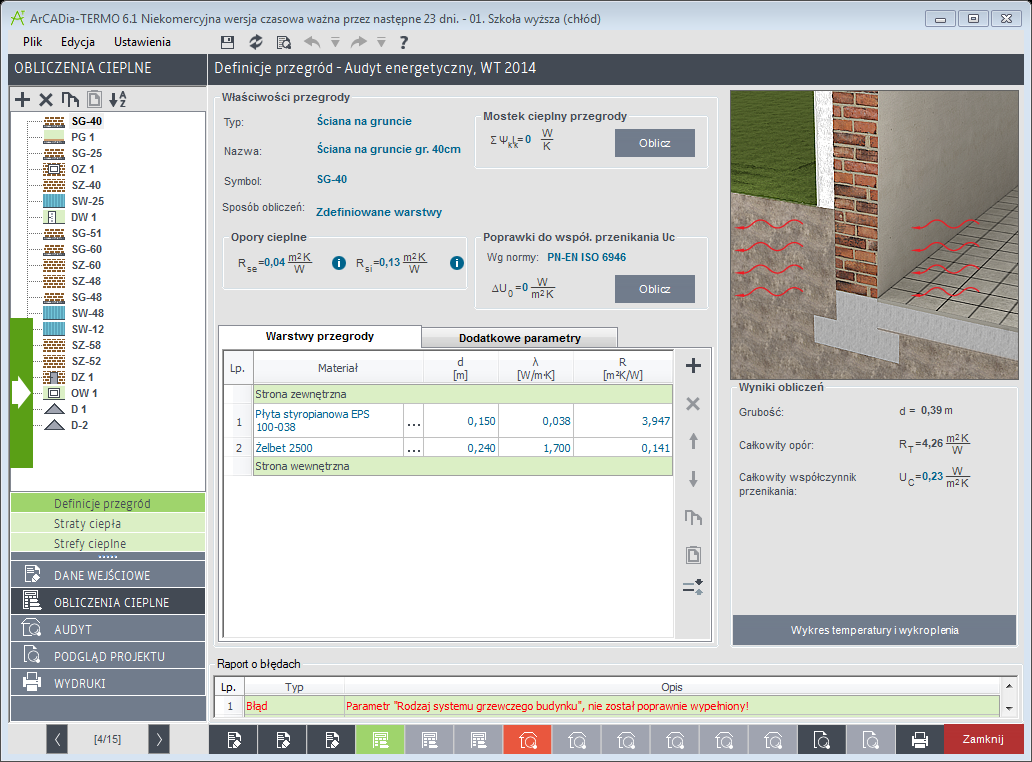Image resolution: width=1032 pixels, height=762 pixels.
Task: Click Oblicz button for thermal bridge
Action: [x=654, y=143]
